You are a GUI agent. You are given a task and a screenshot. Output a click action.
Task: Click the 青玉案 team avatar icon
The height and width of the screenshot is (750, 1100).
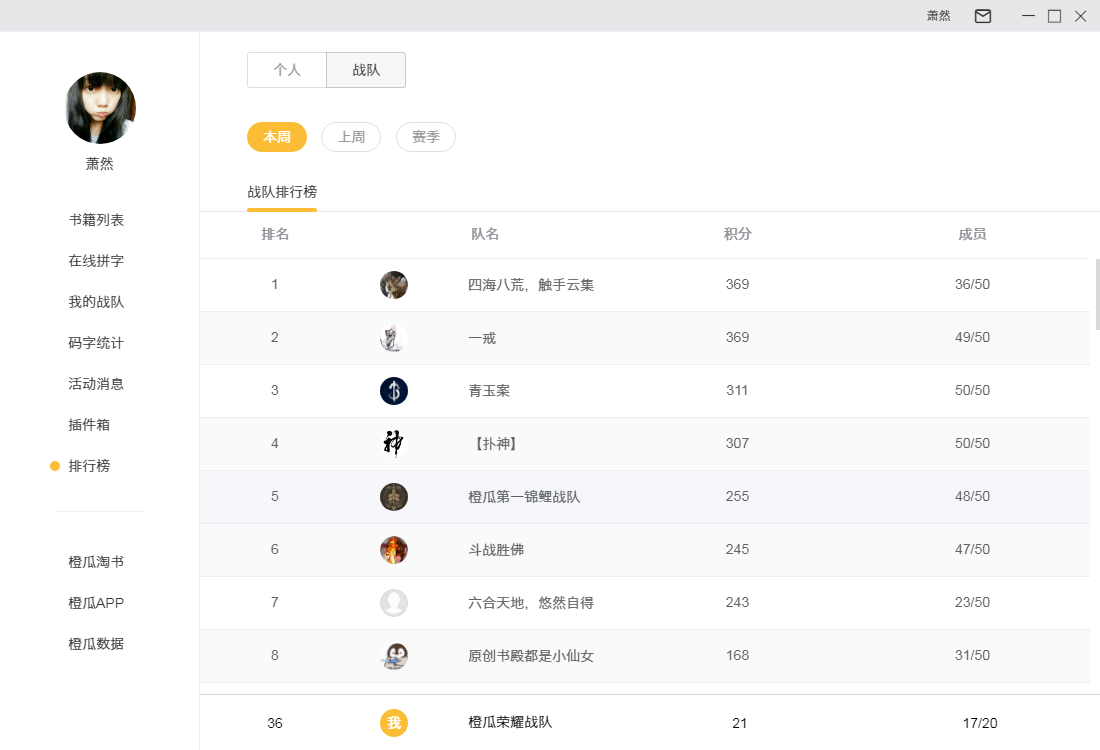[x=394, y=391]
